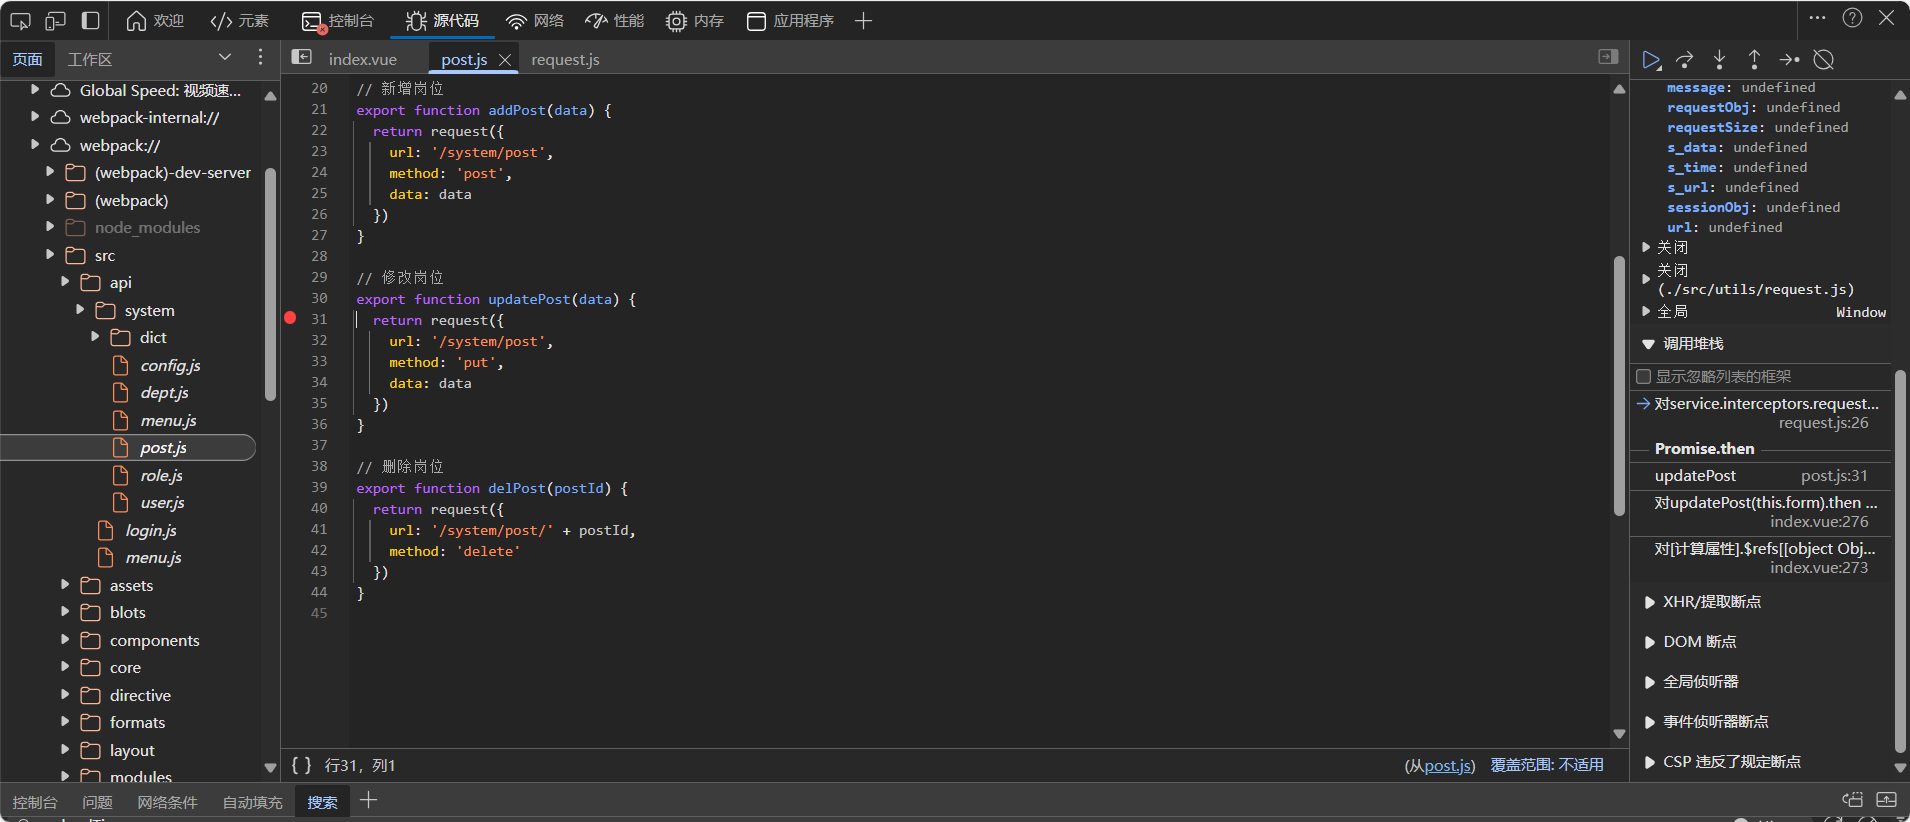The width and height of the screenshot is (1910, 822).
Task: Open the role.js file
Action: pos(161,475)
